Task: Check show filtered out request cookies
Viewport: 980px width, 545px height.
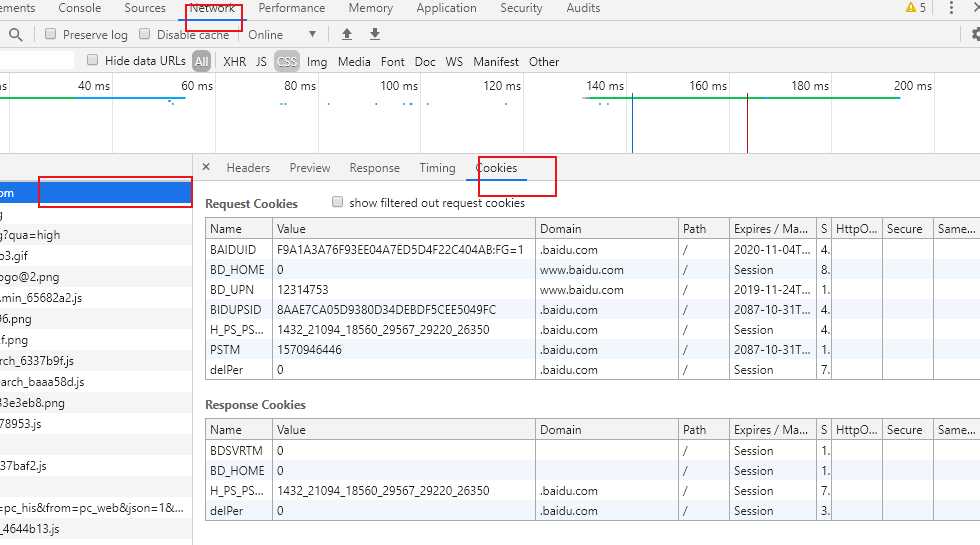Action: pyautogui.click(x=338, y=202)
